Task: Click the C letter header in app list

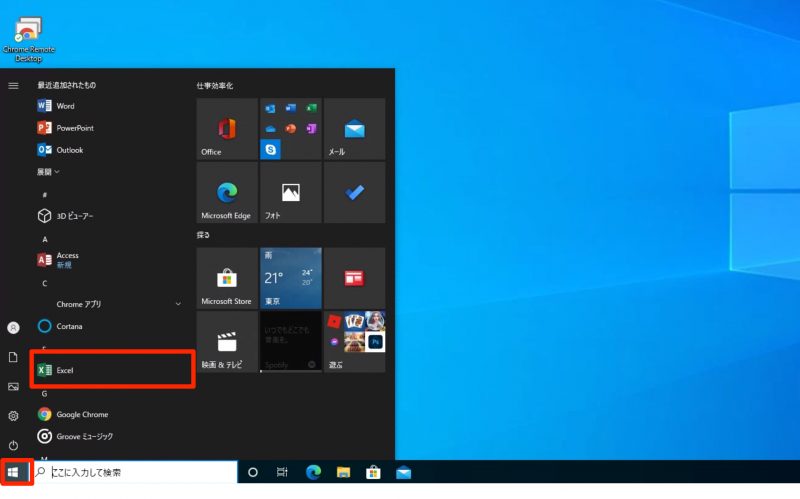Action: [x=45, y=283]
